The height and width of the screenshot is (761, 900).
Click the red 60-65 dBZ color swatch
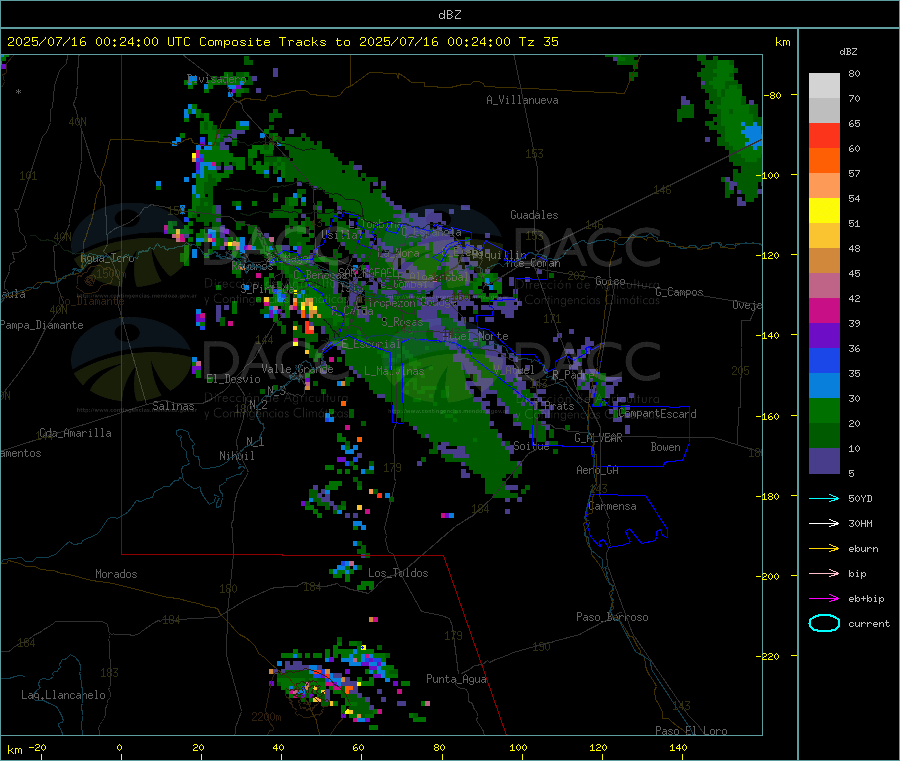point(824,135)
